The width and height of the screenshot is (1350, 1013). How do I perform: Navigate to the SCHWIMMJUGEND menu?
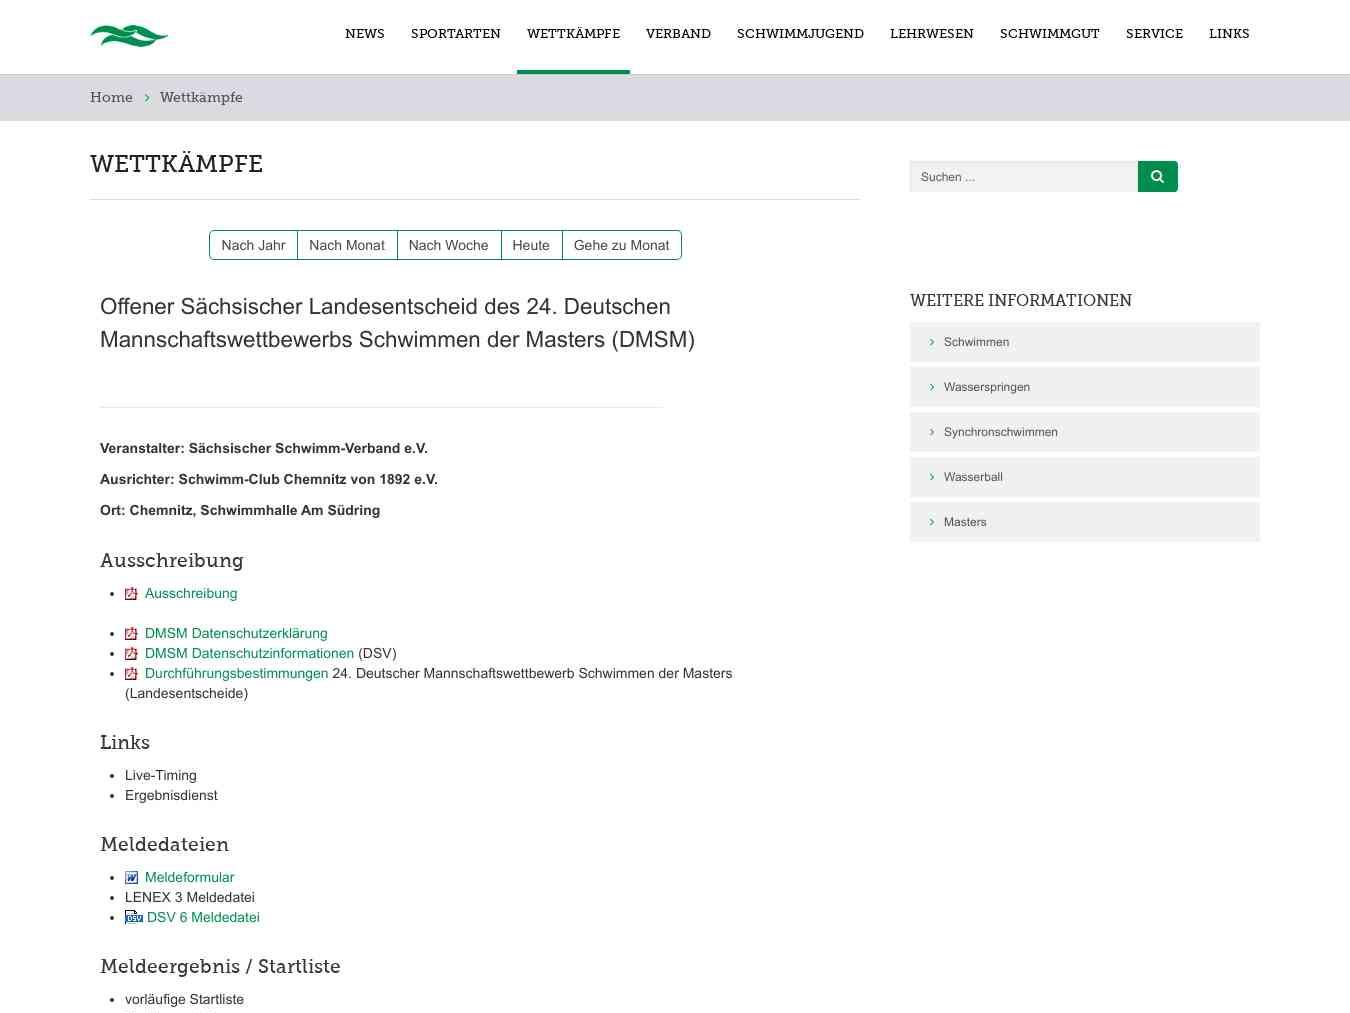coord(800,33)
